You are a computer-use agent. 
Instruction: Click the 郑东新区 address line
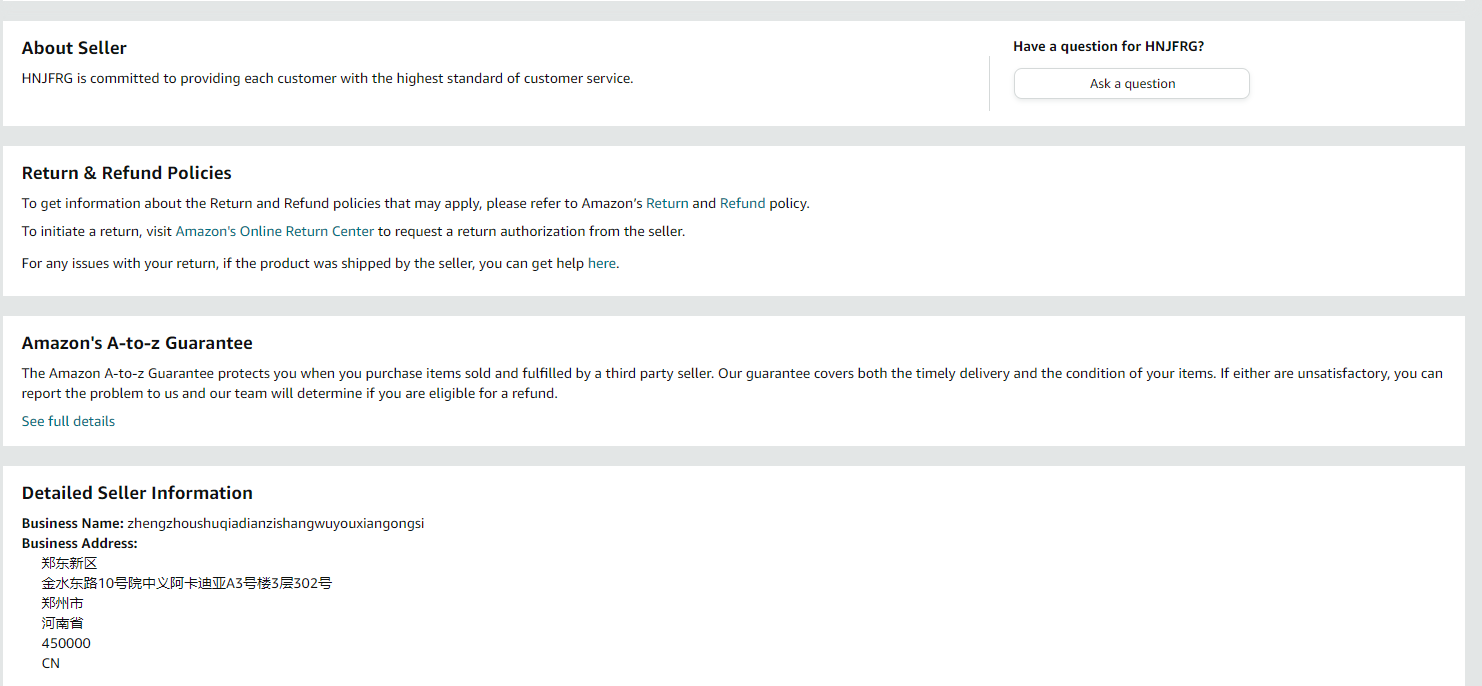pos(69,563)
